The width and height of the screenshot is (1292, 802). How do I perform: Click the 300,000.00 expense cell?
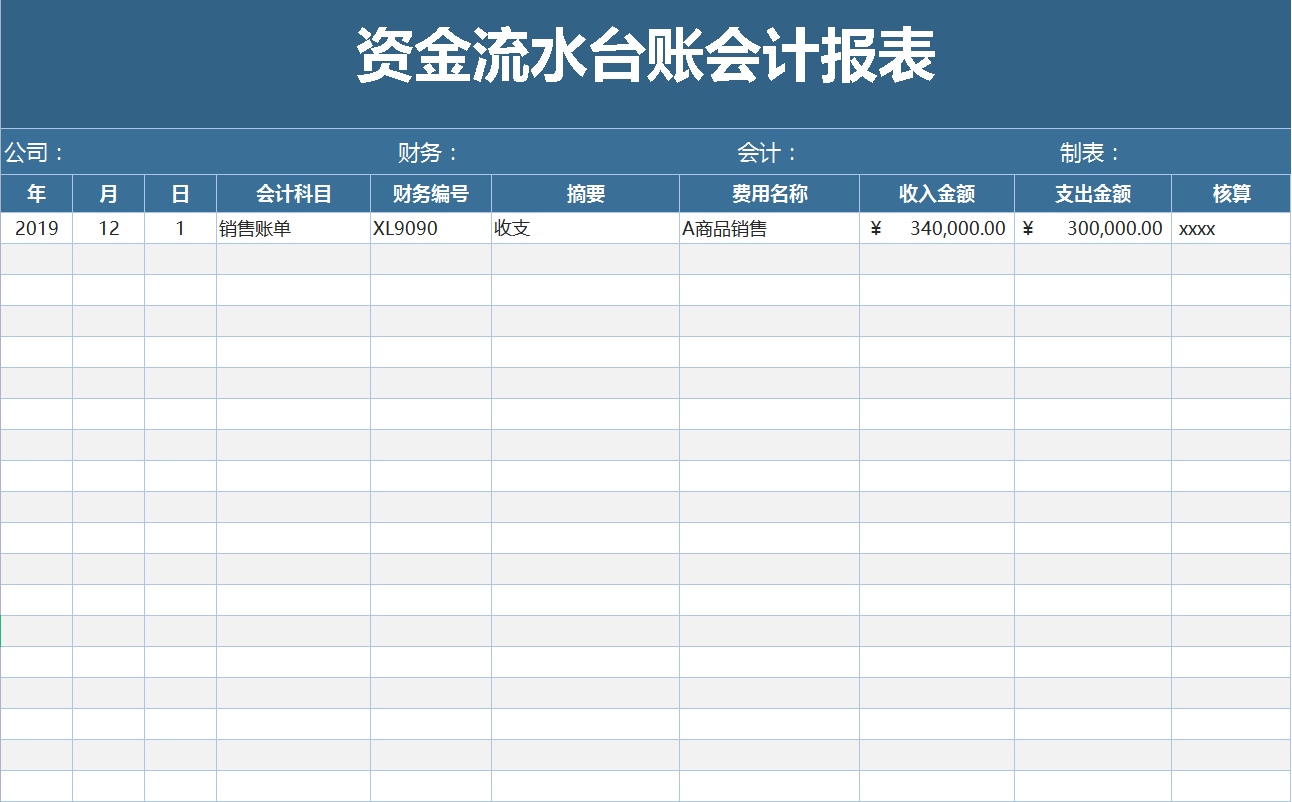1093,228
